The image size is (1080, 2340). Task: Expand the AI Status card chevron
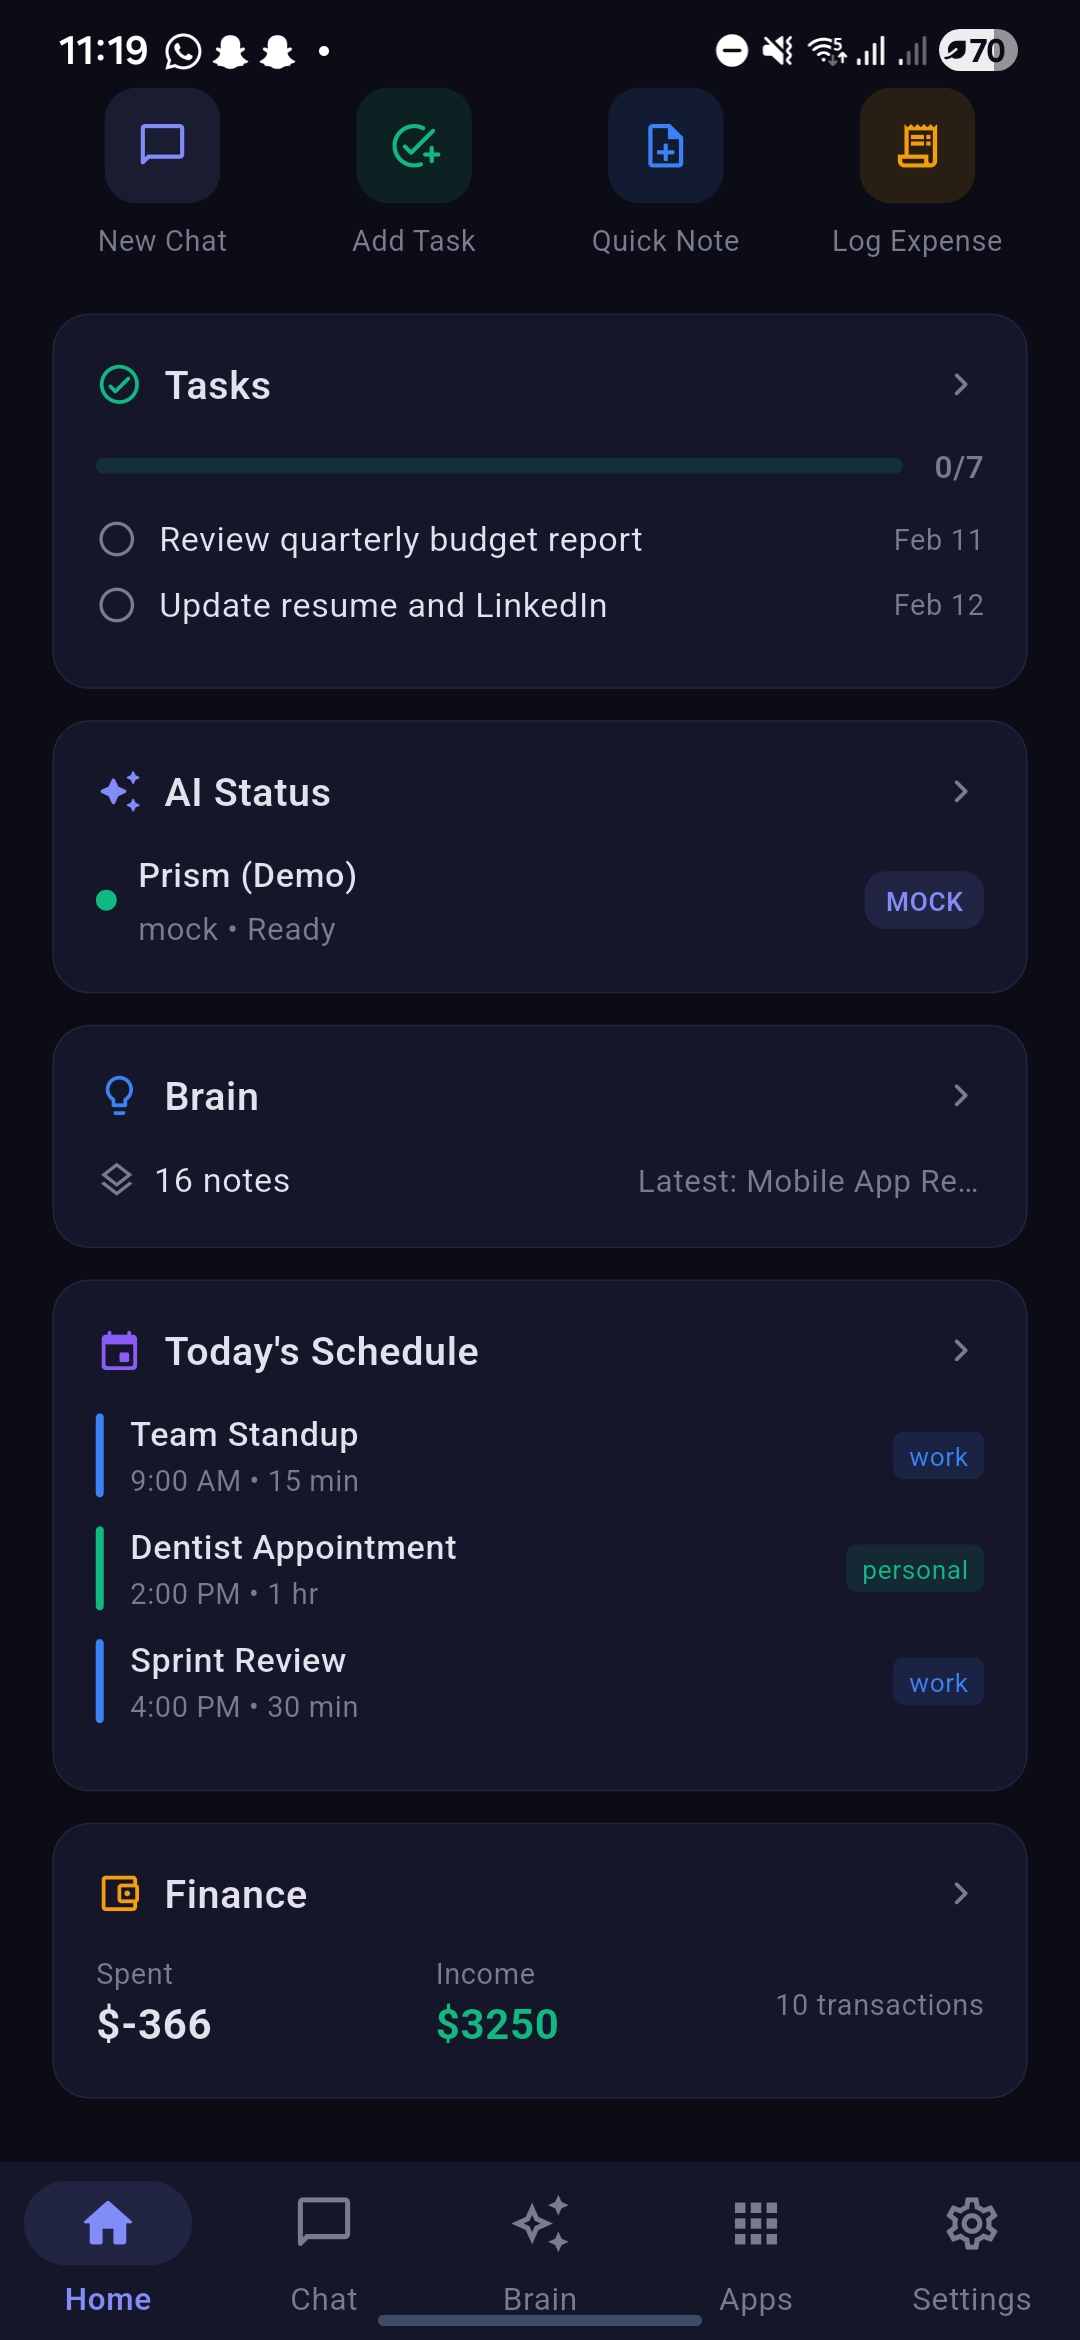pos(960,792)
